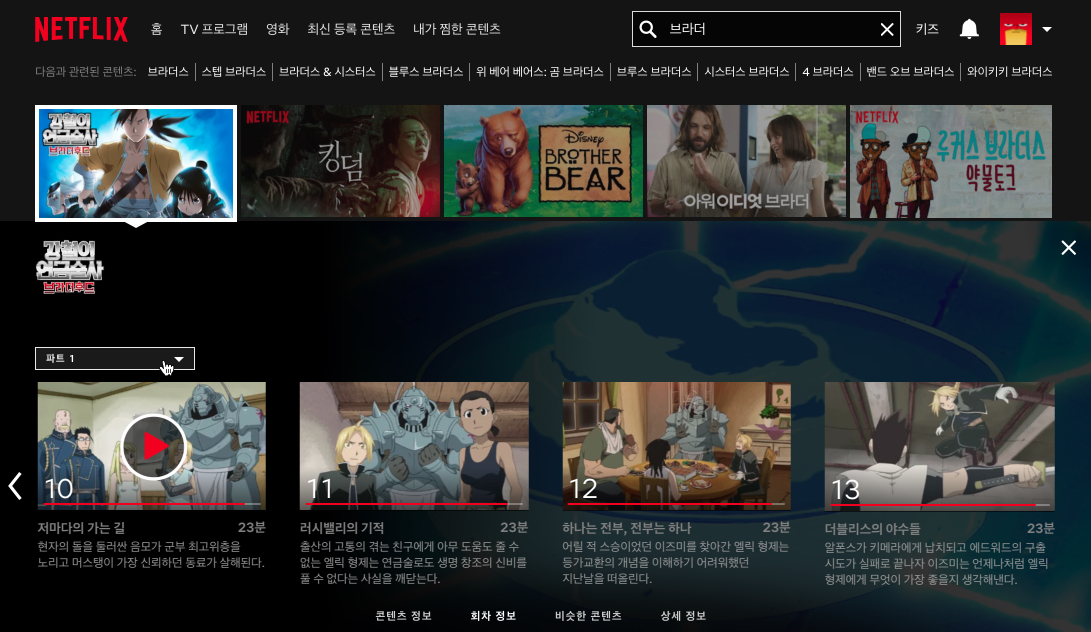
Task: Click episode title 하나는 전부, 전부는 하나
Action: pyautogui.click(x=626, y=528)
